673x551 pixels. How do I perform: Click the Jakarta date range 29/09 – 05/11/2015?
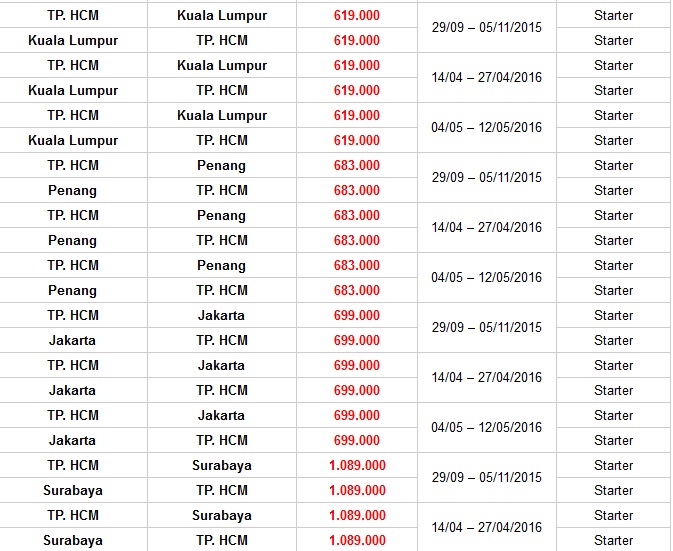pos(487,327)
